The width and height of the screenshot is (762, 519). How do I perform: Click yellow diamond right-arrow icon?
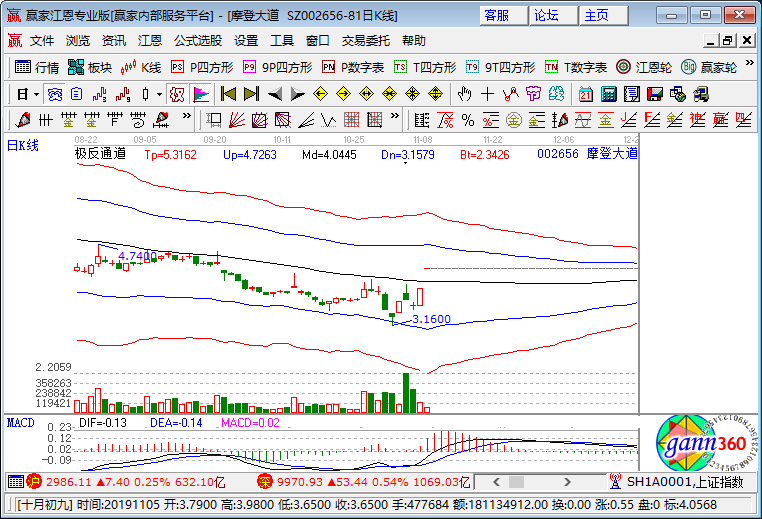(x=343, y=94)
